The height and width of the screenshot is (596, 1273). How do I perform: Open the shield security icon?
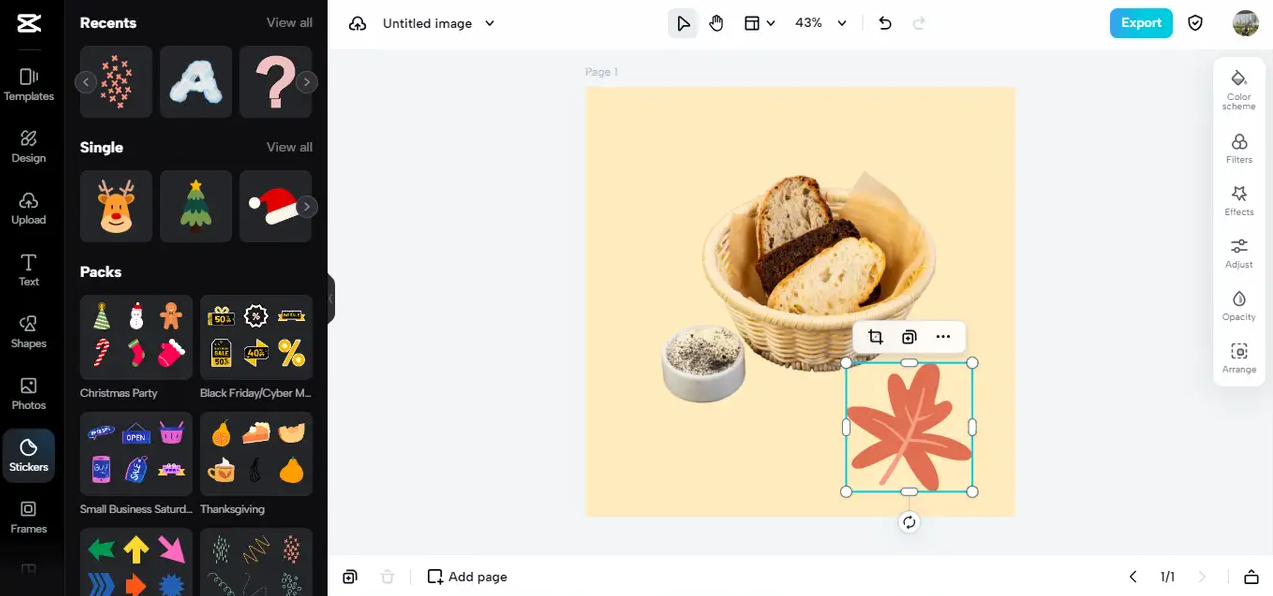tap(1195, 23)
